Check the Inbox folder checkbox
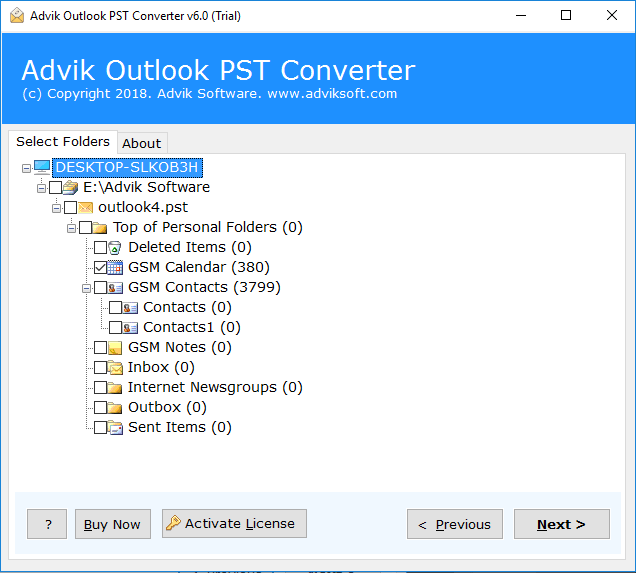Image resolution: width=636 pixels, height=573 pixels. coord(100,367)
